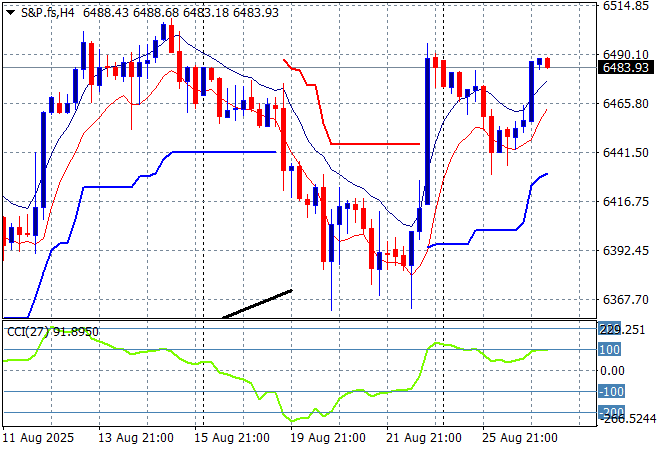The image size is (660, 450).
Task: Select the 13 Aug 21:00 time label
Action: (x=136, y=438)
